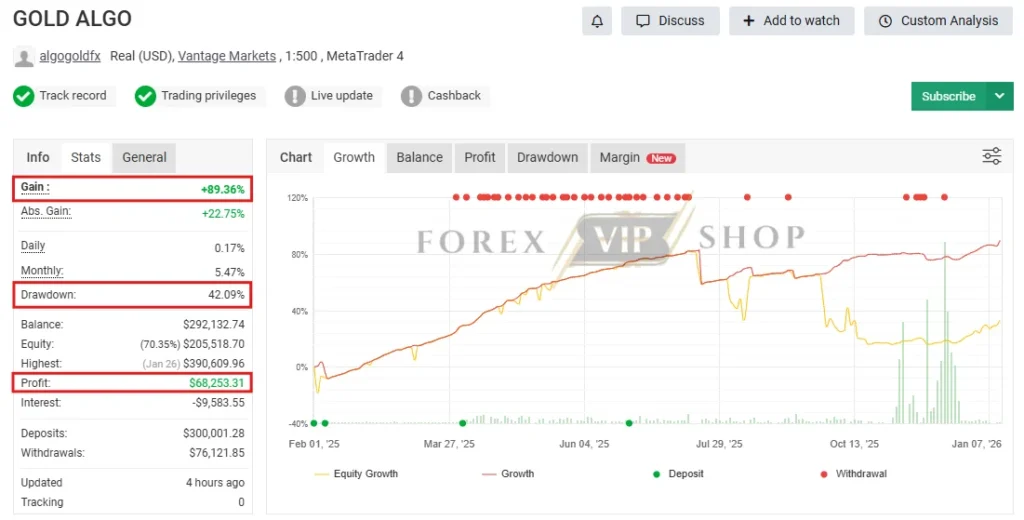The height and width of the screenshot is (520, 1024).
Task: Click the Gain label
Action: click(x=35, y=187)
